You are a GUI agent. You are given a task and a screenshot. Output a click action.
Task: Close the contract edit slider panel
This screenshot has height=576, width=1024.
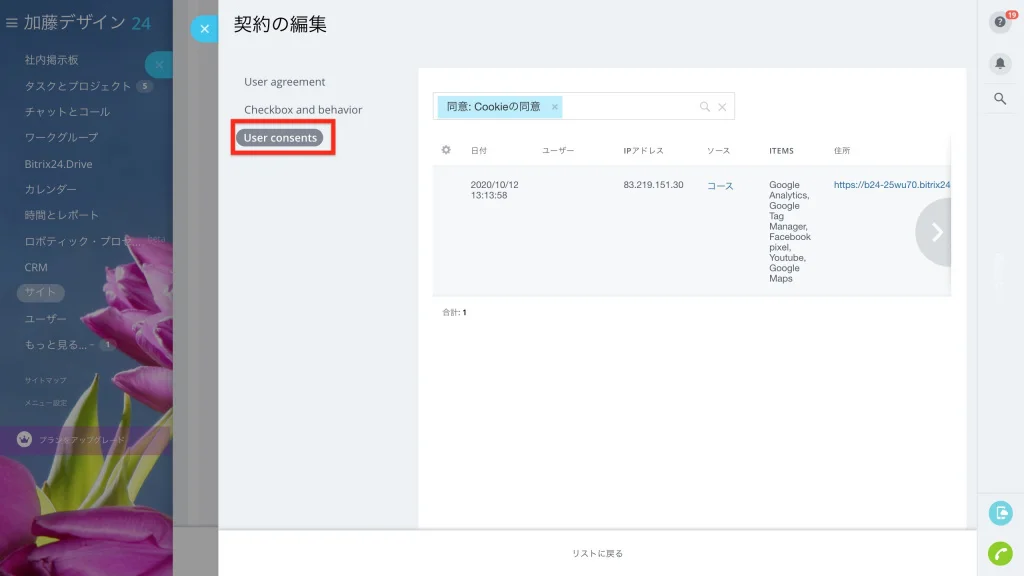204,29
